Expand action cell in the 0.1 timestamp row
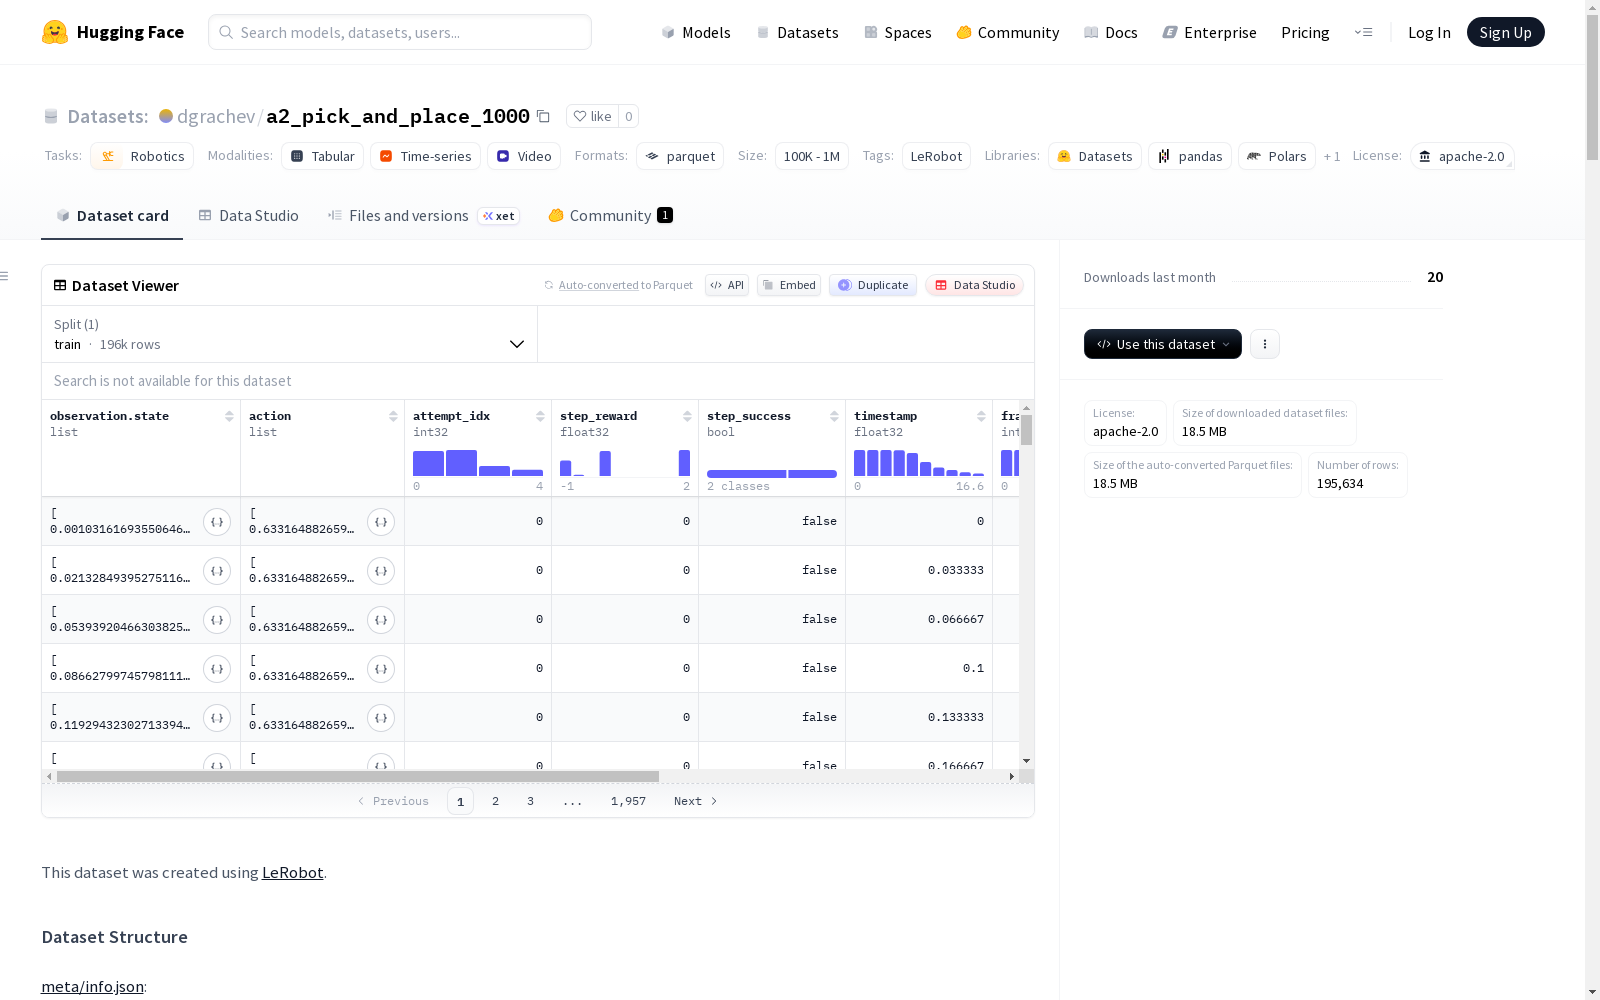Viewport: 1600px width, 1000px height. (x=381, y=669)
